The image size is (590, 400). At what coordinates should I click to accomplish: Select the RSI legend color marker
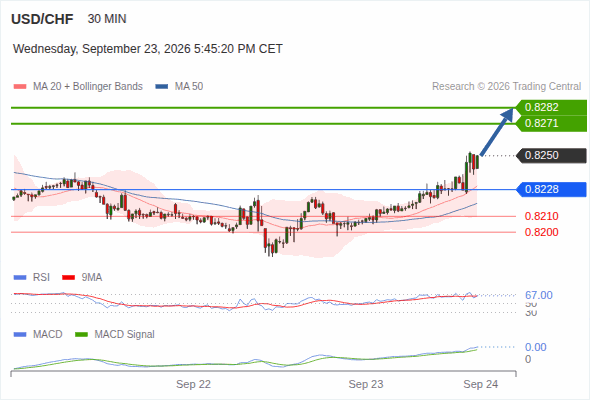point(20,278)
